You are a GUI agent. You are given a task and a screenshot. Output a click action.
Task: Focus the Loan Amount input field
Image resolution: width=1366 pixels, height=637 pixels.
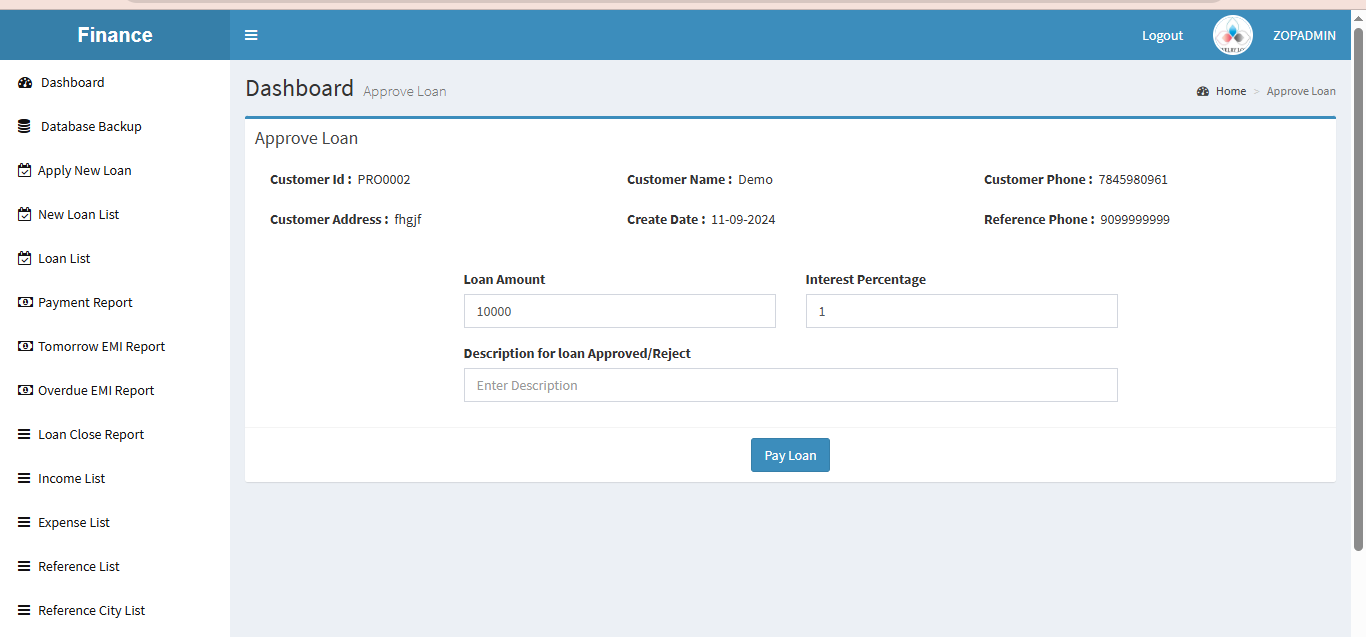point(619,311)
